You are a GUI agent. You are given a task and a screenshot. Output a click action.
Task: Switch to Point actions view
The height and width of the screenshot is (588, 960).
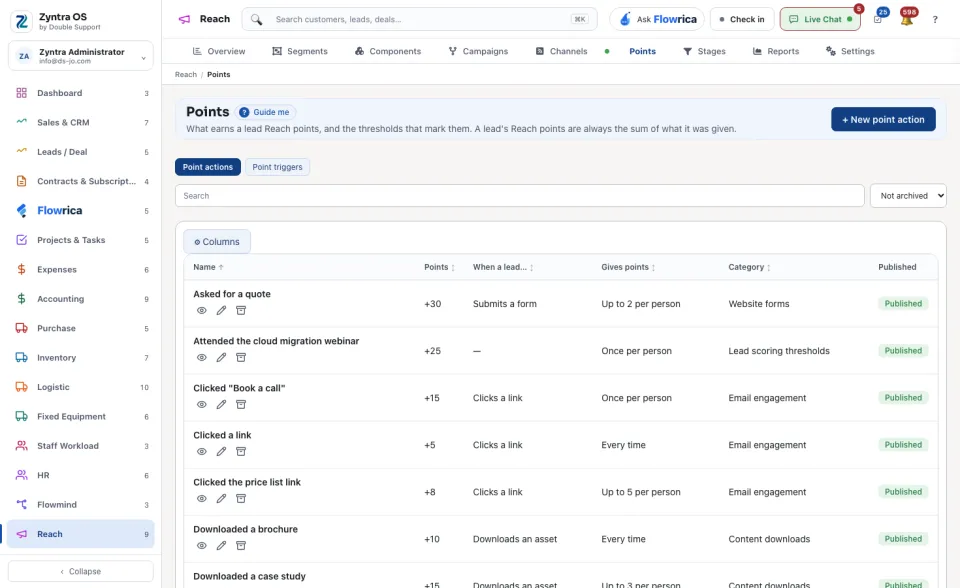pyautogui.click(x=208, y=167)
